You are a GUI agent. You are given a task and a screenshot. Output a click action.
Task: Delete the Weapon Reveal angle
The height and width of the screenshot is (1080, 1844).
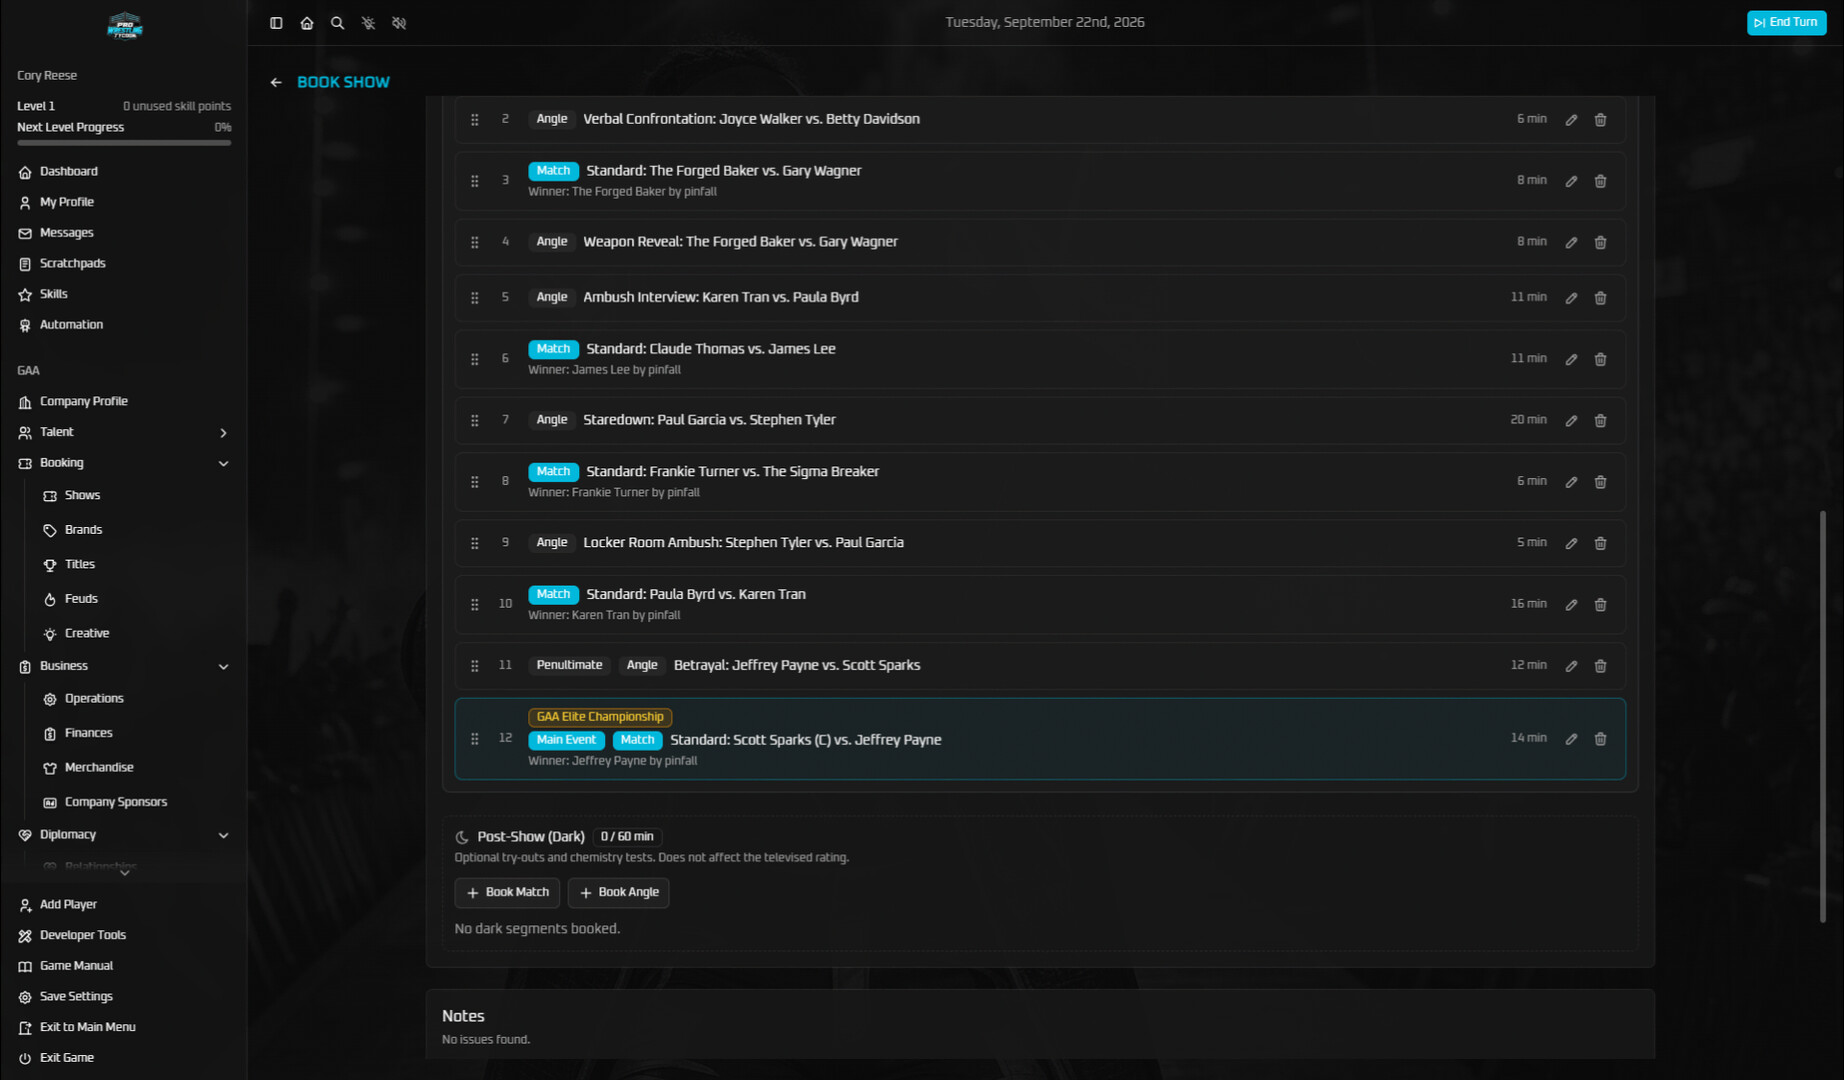[x=1600, y=242]
